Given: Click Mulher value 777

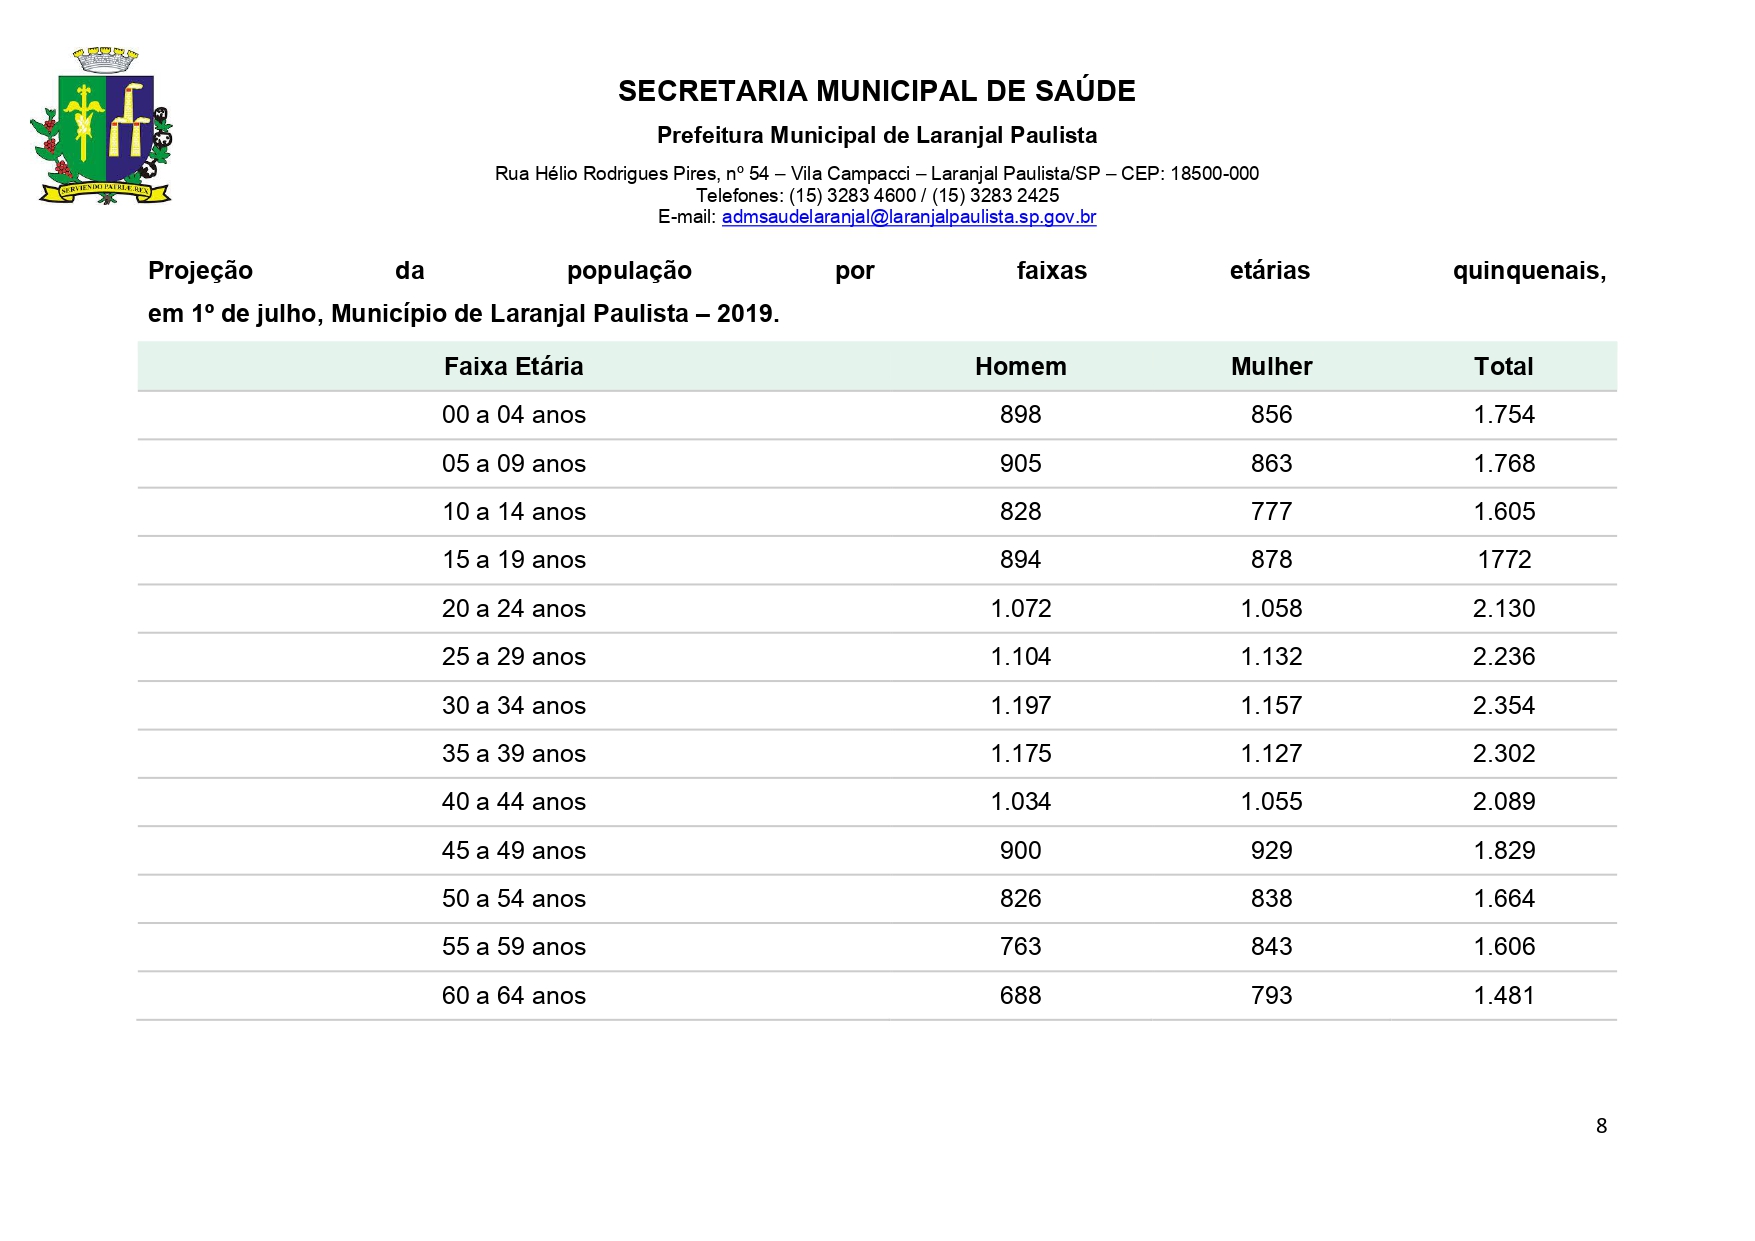Looking at the screenshot, I should click(1272, 512).
